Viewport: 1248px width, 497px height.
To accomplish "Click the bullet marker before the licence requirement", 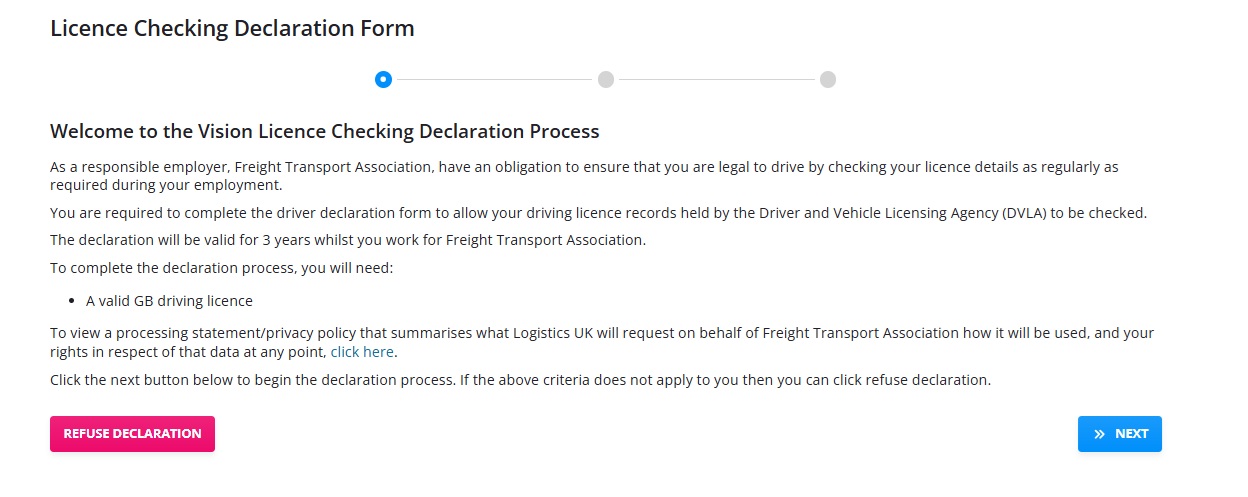I will click(x=73, y=301).
